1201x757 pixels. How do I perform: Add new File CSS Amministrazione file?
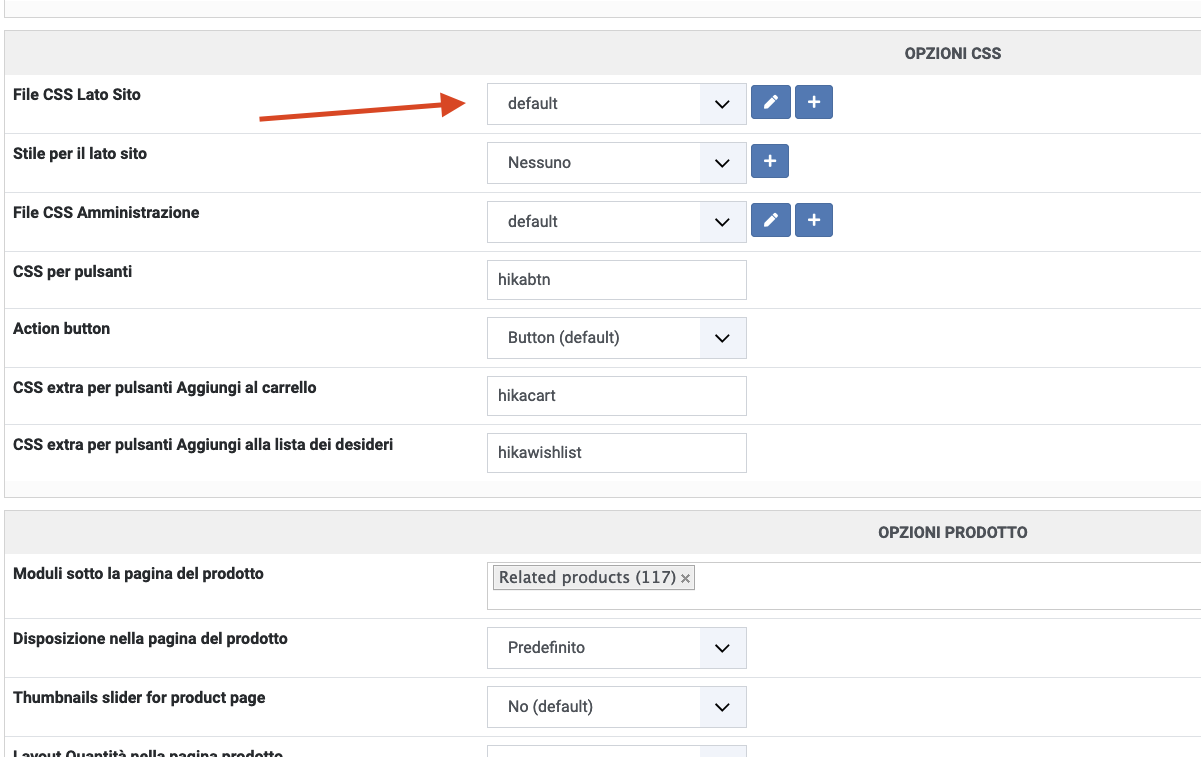[x=814, y=221]
